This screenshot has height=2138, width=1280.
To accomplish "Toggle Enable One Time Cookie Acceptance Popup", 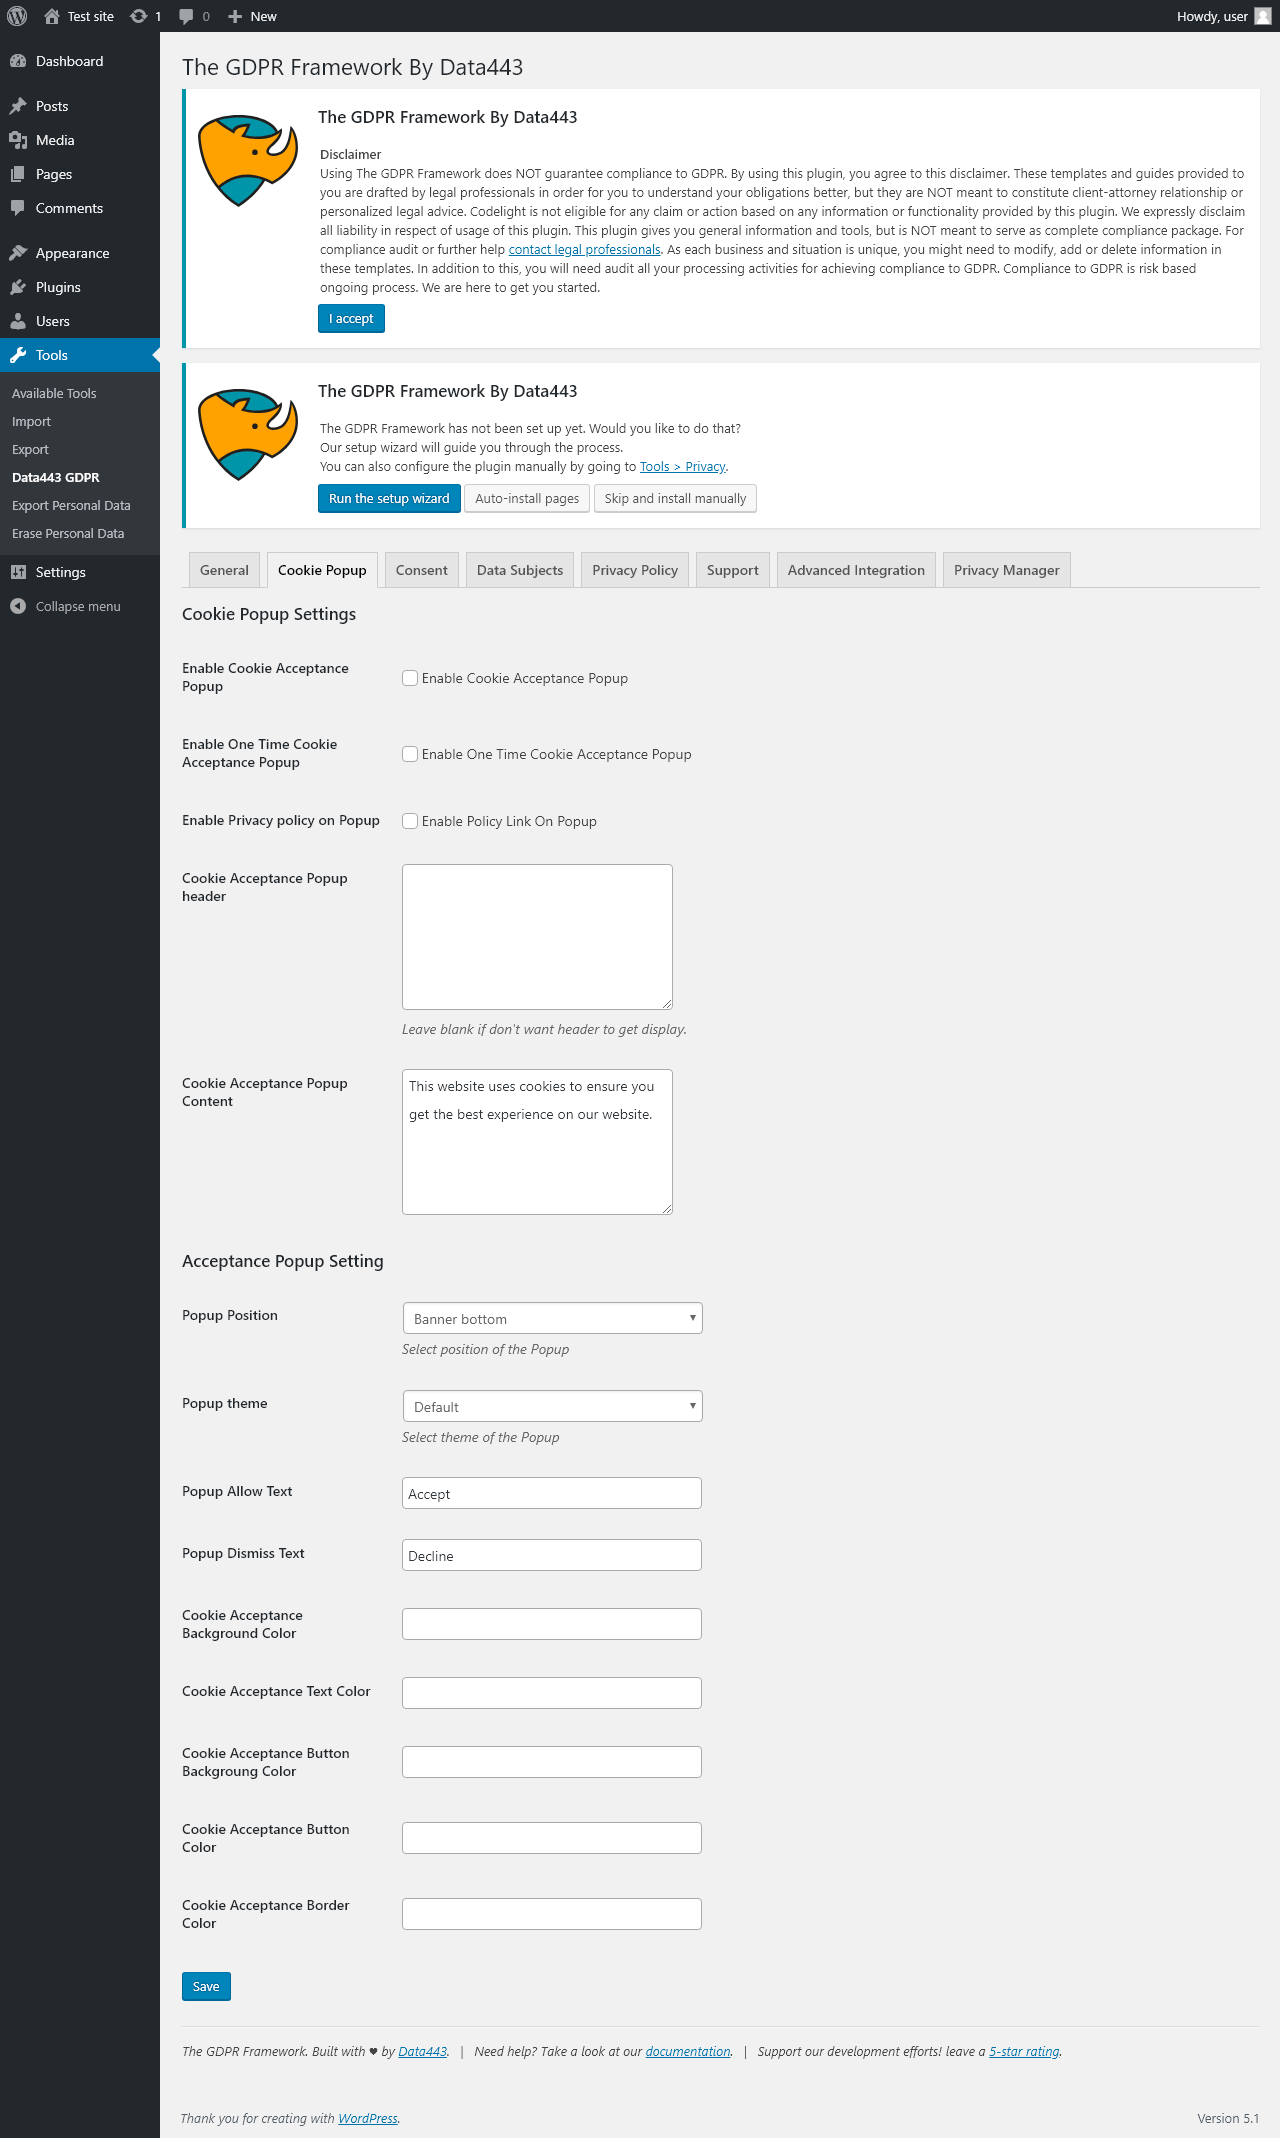I will coord(410,754).
